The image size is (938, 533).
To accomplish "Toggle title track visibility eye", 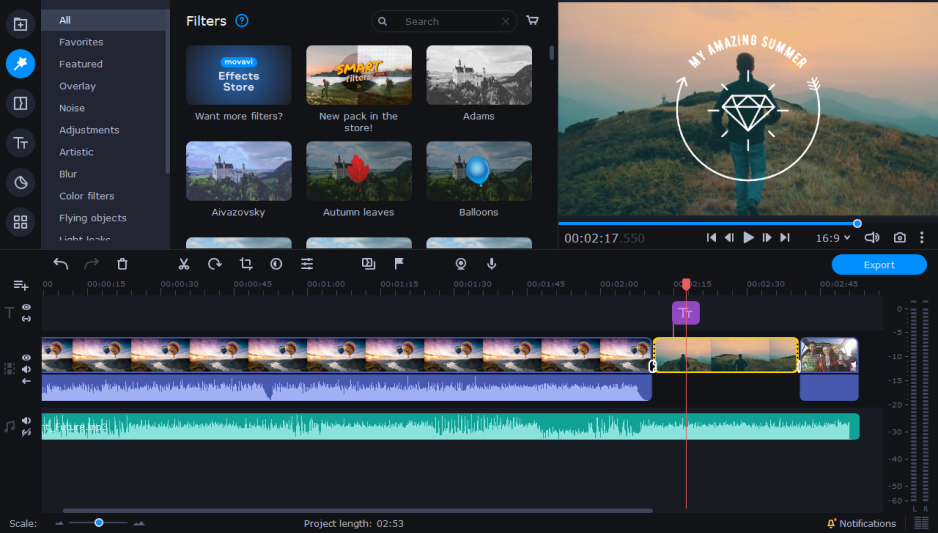I will 26,307.
